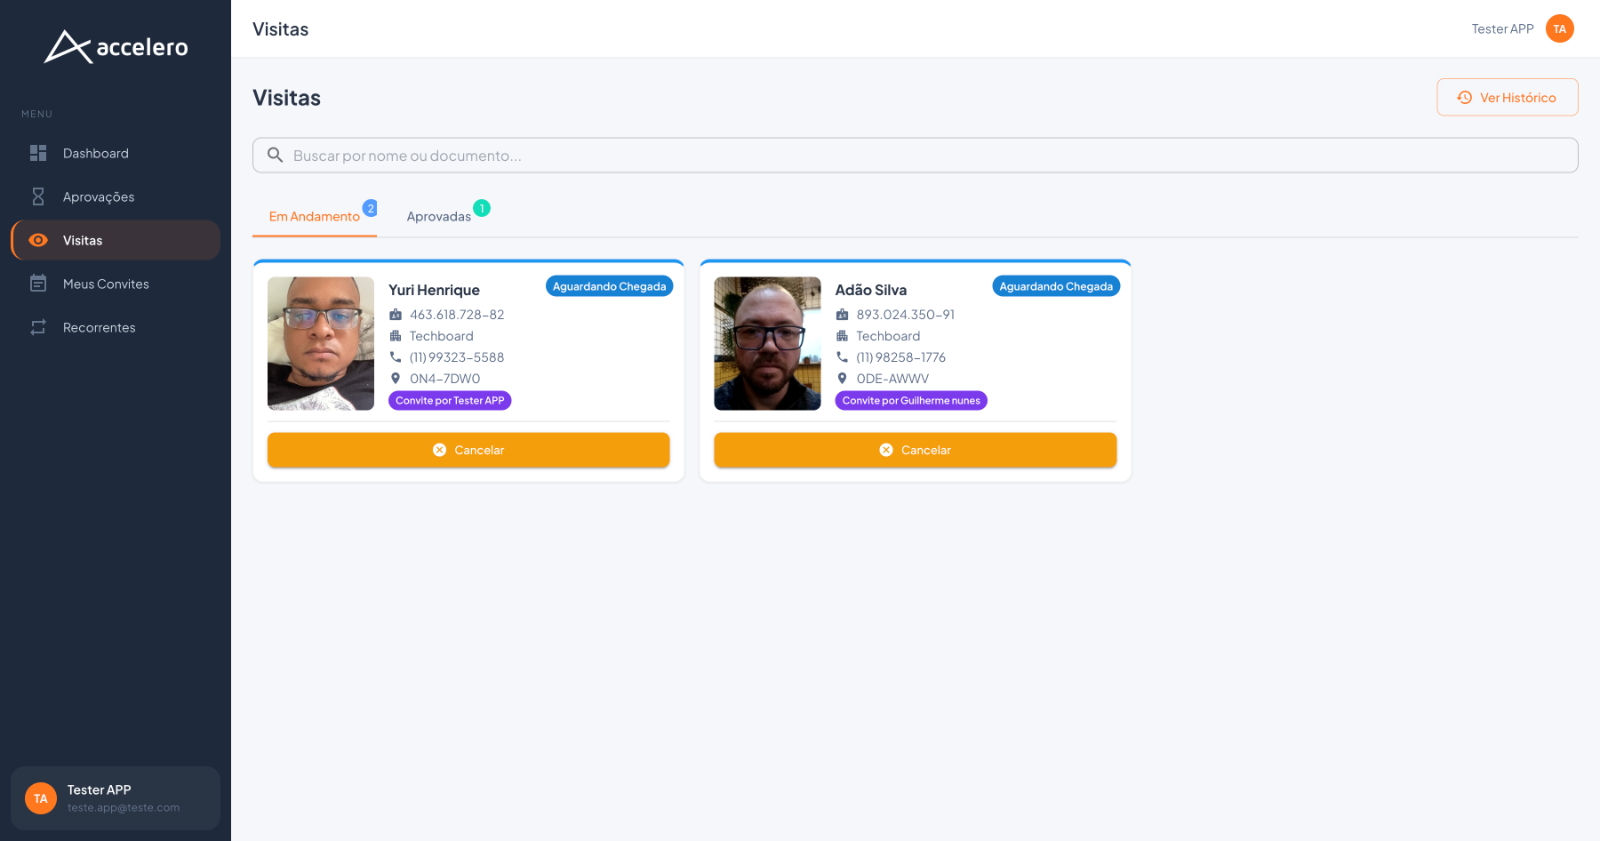
Task: Click phone number (11) 99323-5588
Action: coord(457,357)
